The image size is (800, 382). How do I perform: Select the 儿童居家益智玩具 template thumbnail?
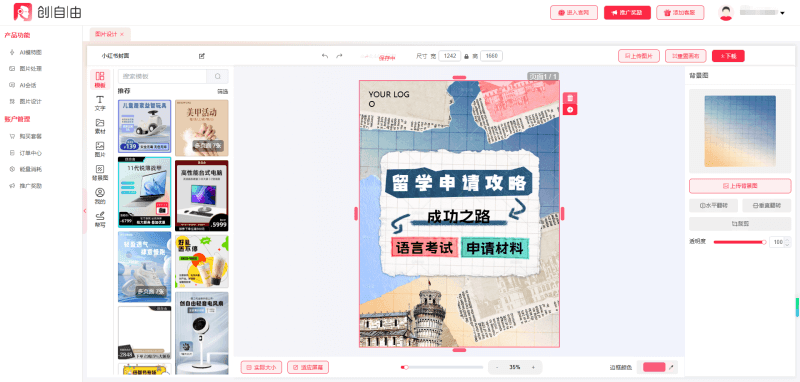[144, 126]
